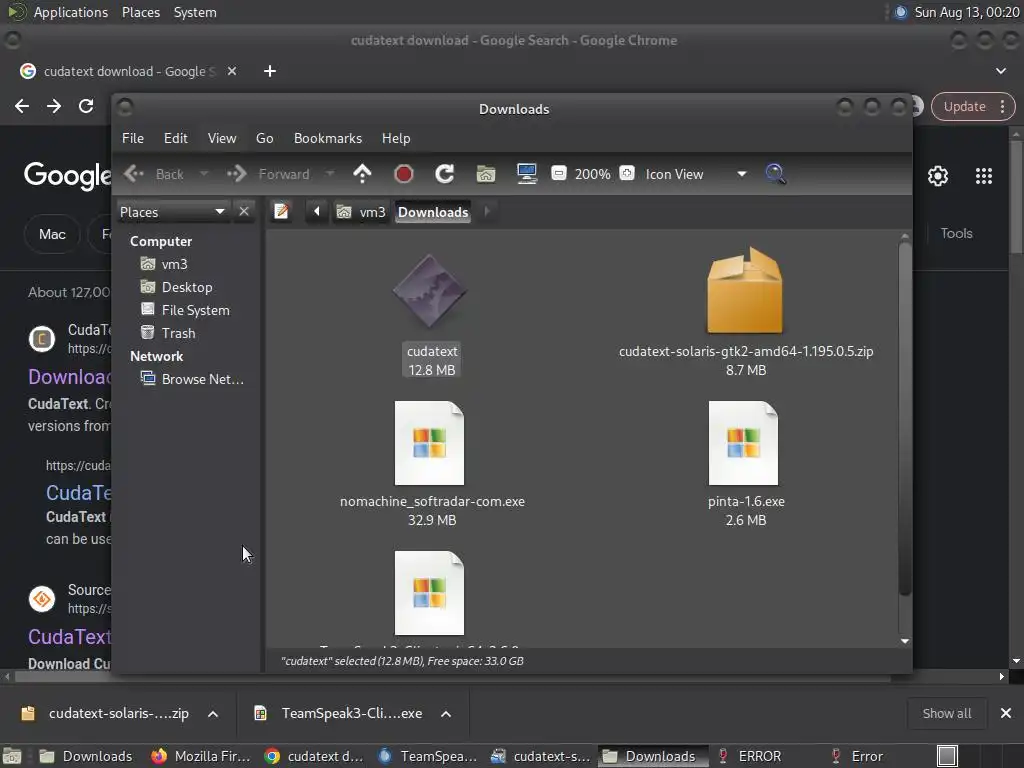Reload the Chrome page
Viewport: 1024px width, 768px height.
(86, 106)
